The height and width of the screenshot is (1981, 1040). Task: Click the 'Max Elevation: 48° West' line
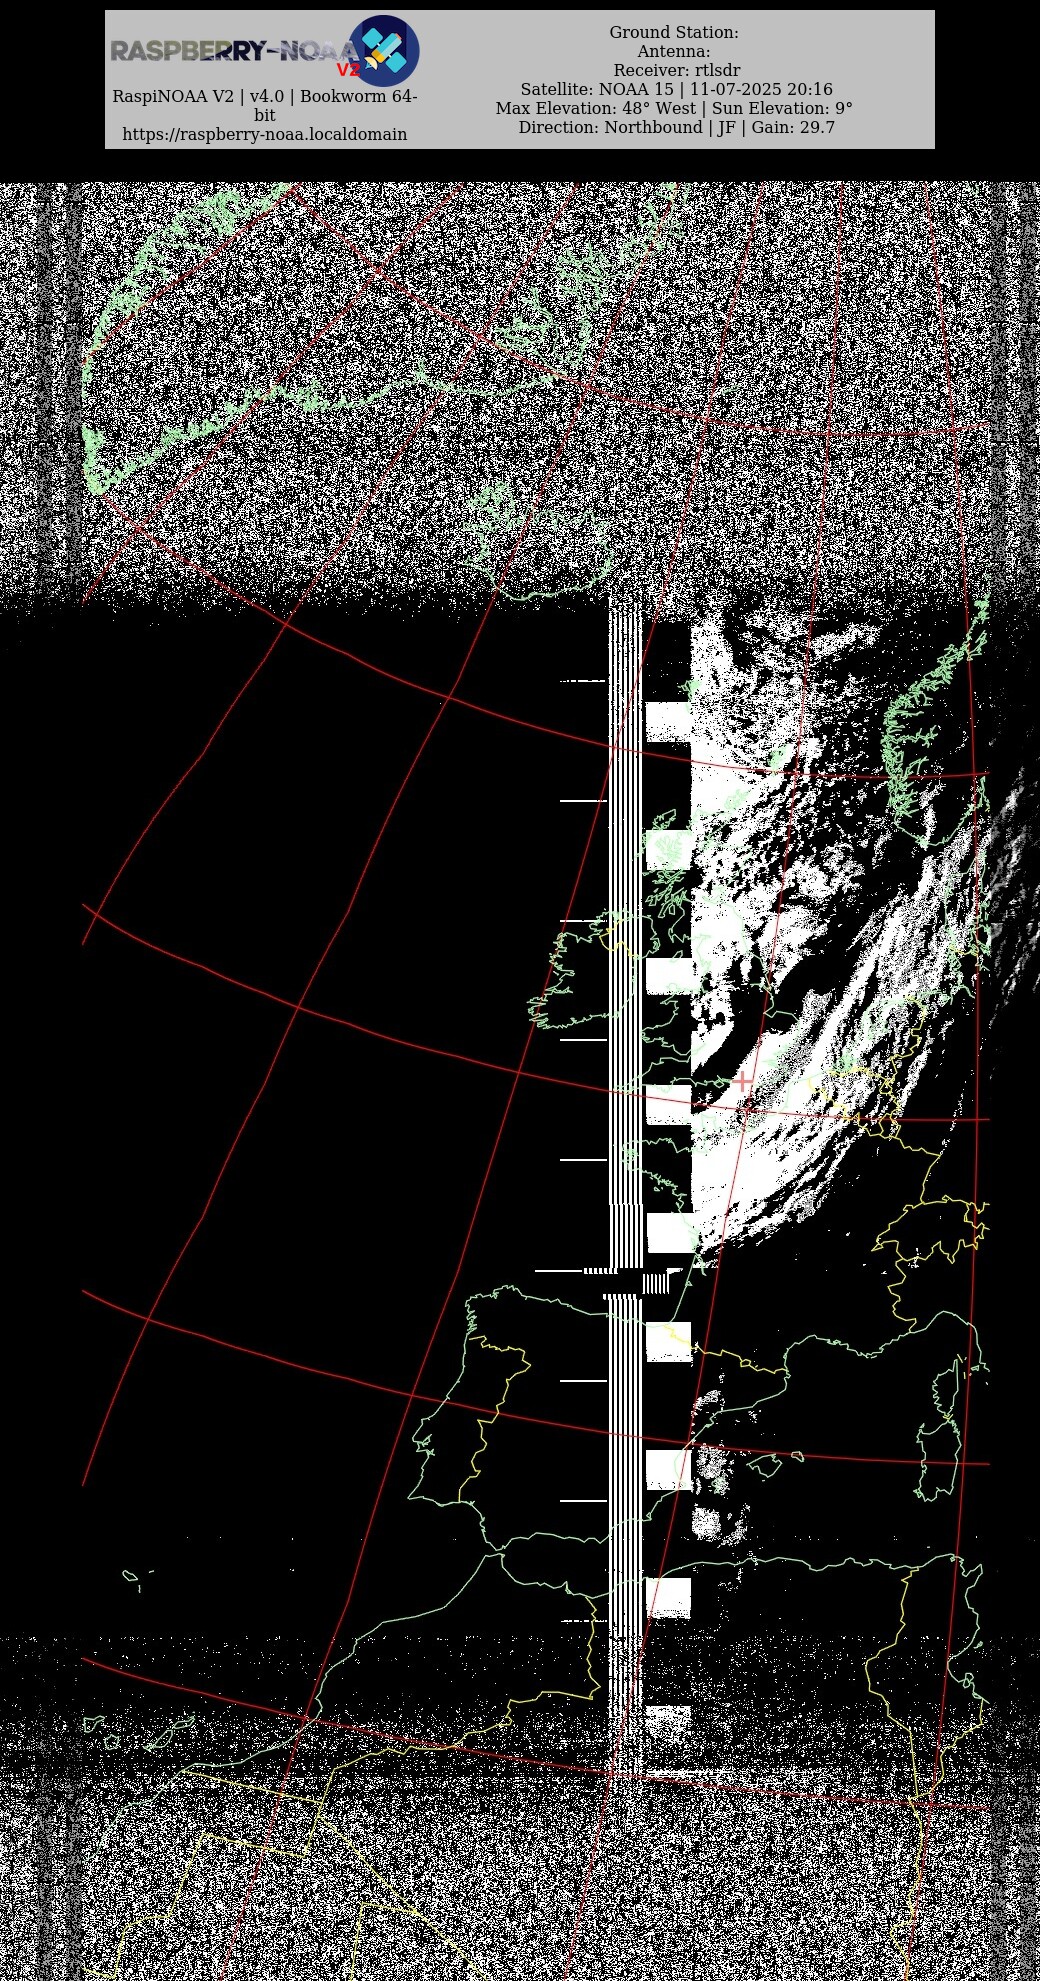[674, 108]
